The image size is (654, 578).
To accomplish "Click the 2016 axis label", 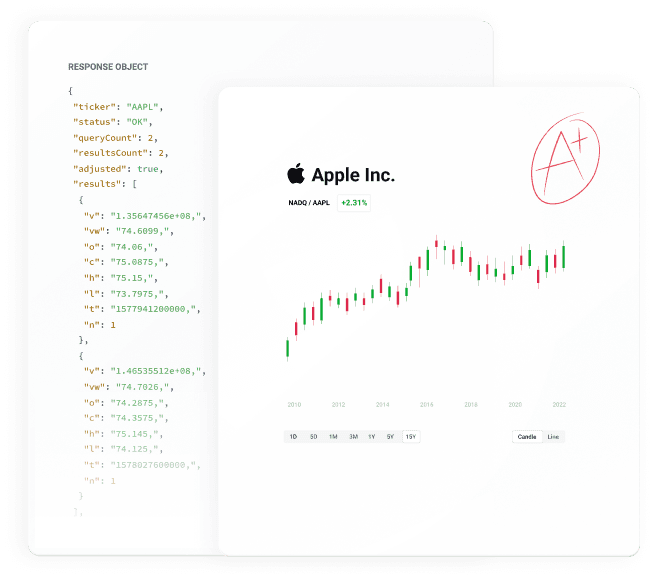I will click(x=426, y=405).
